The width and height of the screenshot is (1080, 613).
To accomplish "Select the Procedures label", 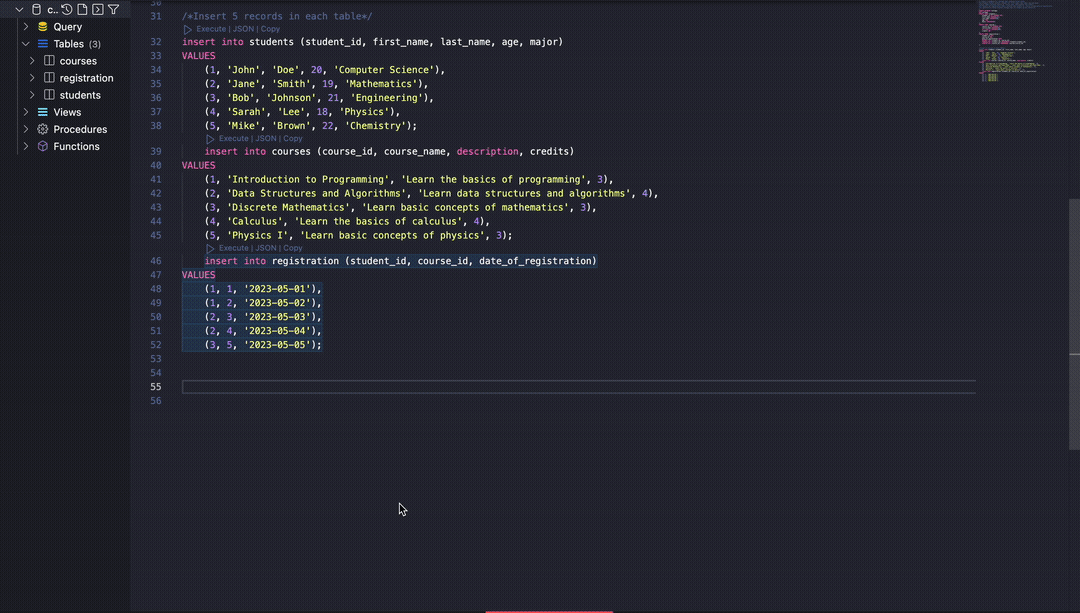I will coord(80,129).
